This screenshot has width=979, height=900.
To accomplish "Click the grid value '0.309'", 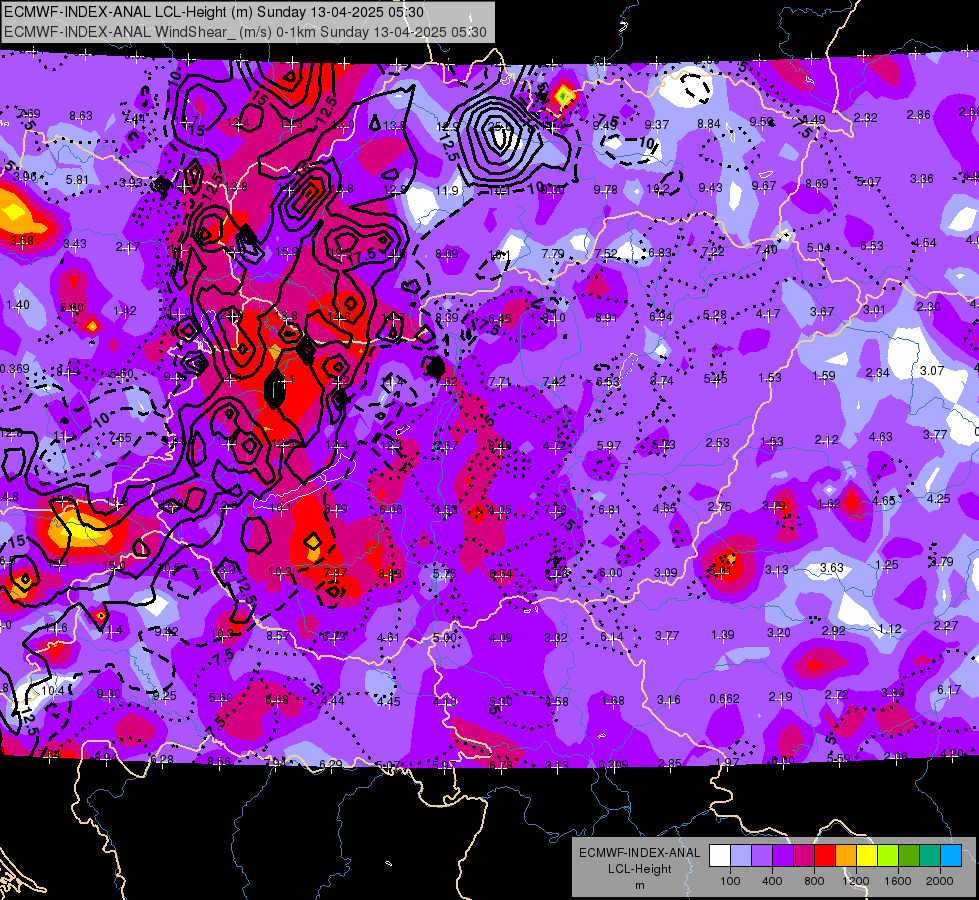I will coord(613,764).
